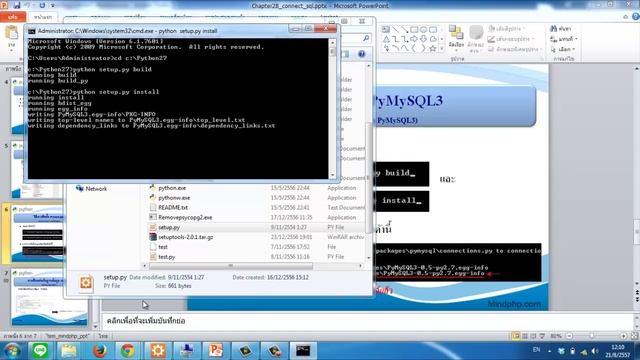Image resolution: width=640 pixels, height=360 pixels.
Task: Click the Explorer help question-mark icon
Action: (362, 54)
